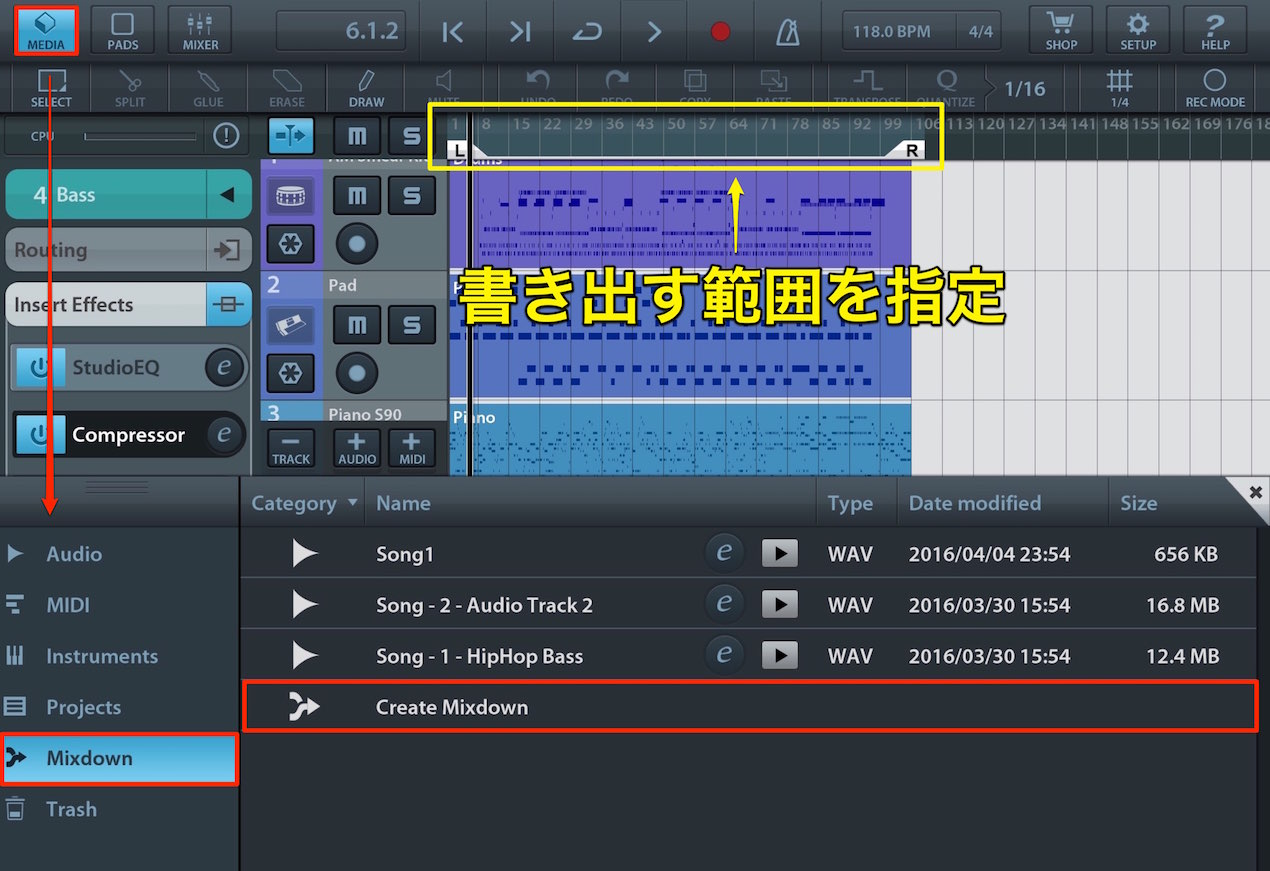Open editor e for Song - 1 - HipHop Bass

pos(724,656)
